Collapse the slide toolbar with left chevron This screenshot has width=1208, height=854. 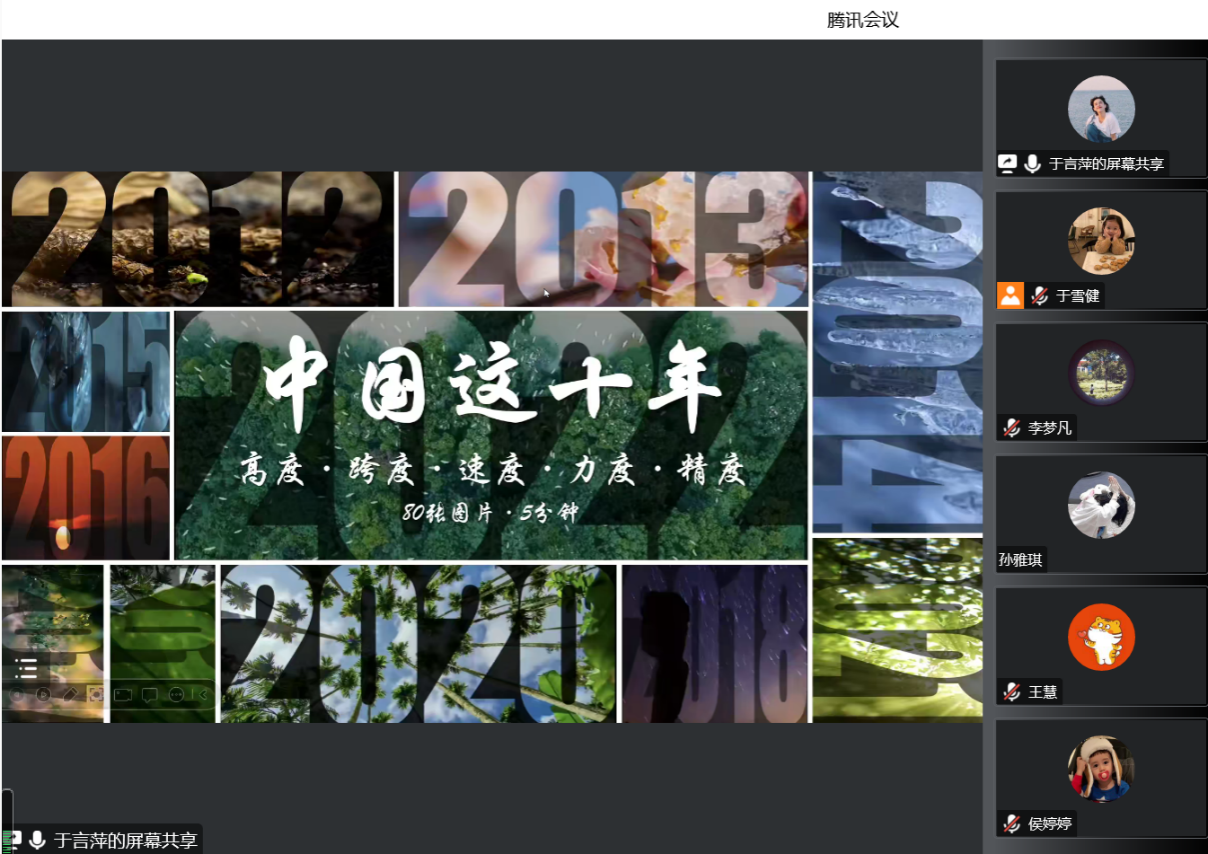click(201, 694)
